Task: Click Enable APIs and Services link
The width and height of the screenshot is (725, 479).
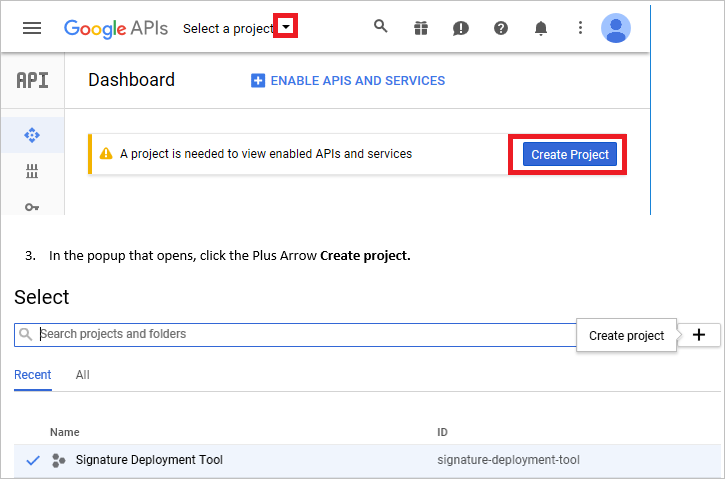Action: (347, 80)
